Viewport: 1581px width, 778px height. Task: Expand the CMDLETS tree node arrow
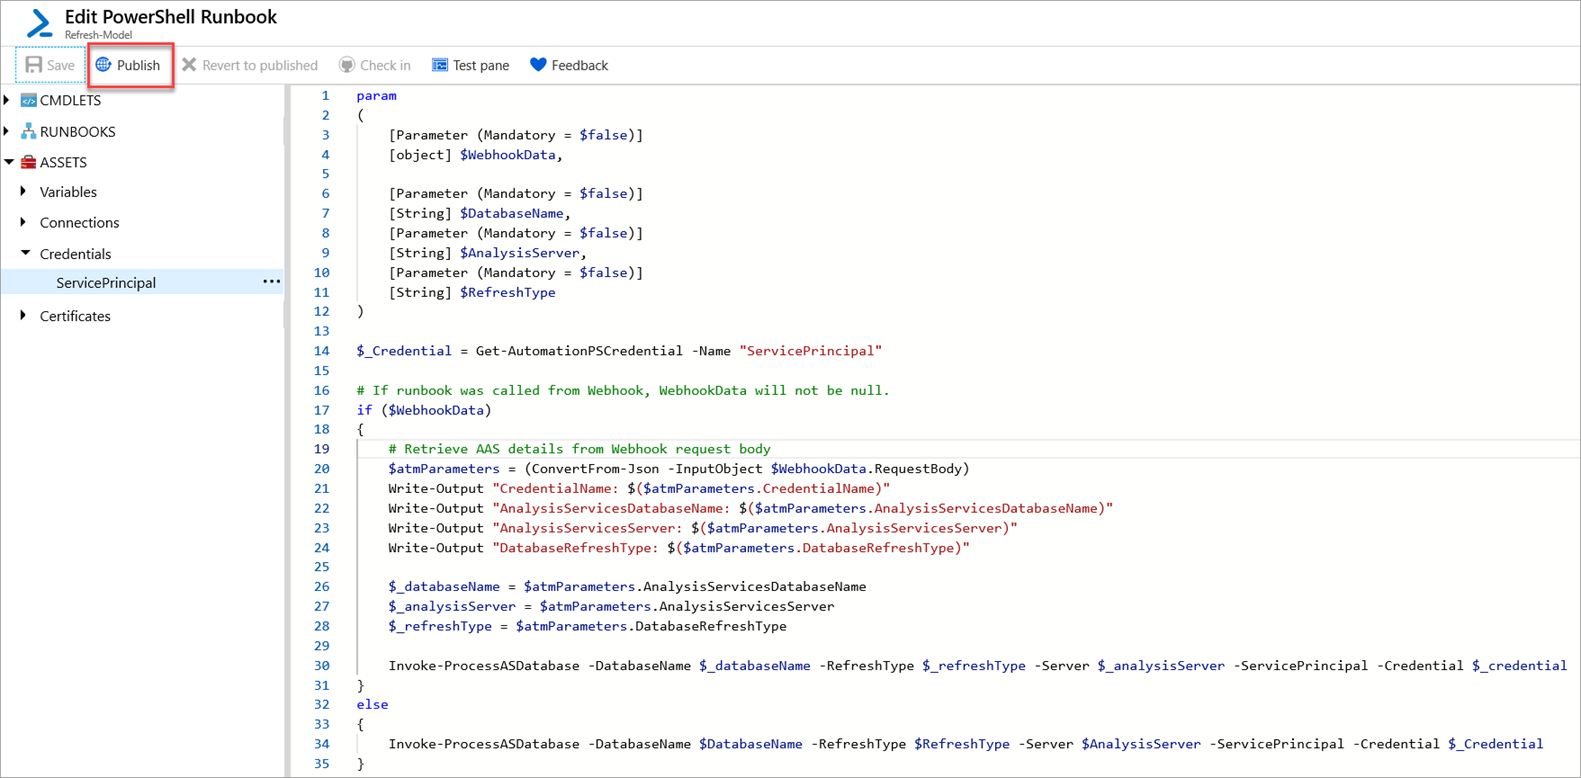point(8,100)
